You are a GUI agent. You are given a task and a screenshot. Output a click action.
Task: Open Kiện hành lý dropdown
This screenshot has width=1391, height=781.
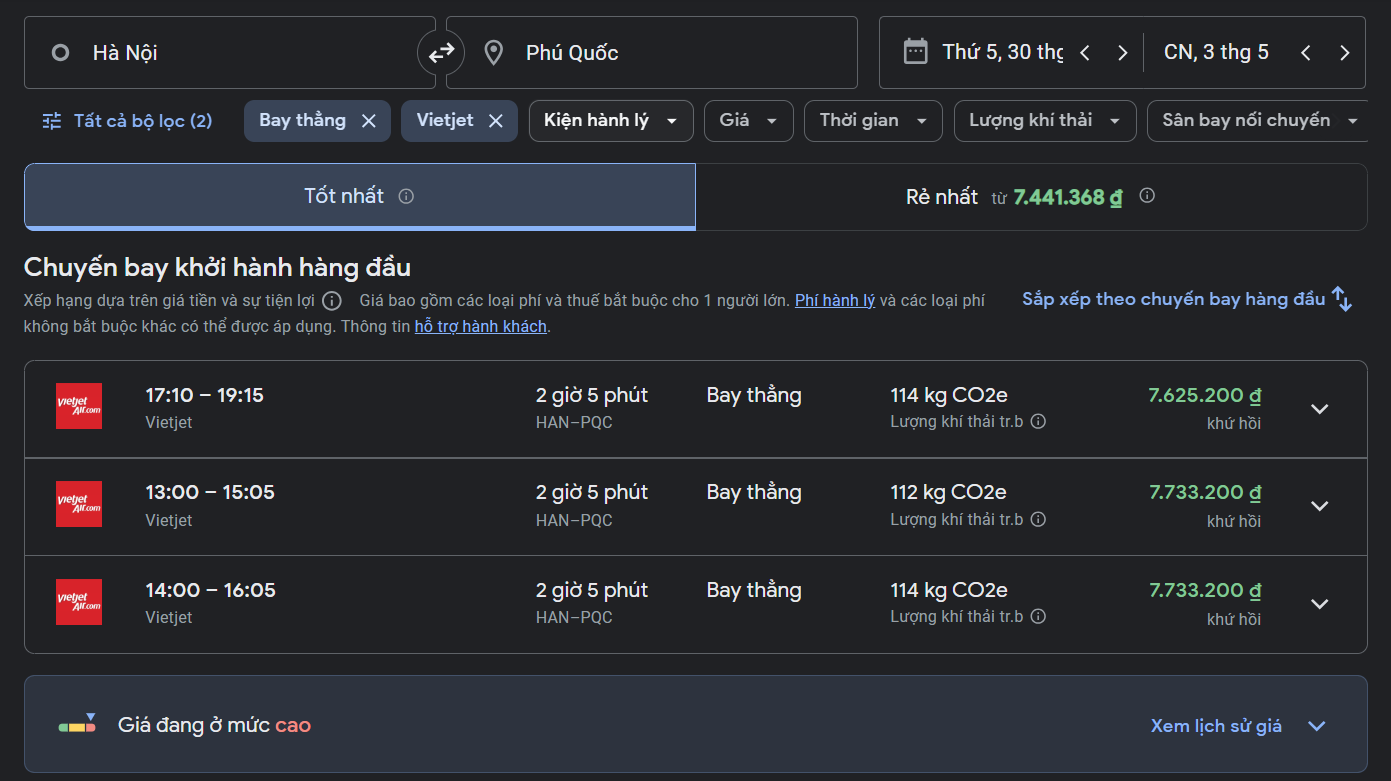[611, 121]
